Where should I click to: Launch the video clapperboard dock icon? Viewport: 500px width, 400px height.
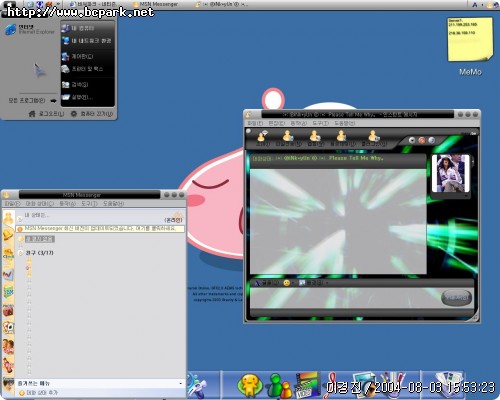(x=307, y=385)
